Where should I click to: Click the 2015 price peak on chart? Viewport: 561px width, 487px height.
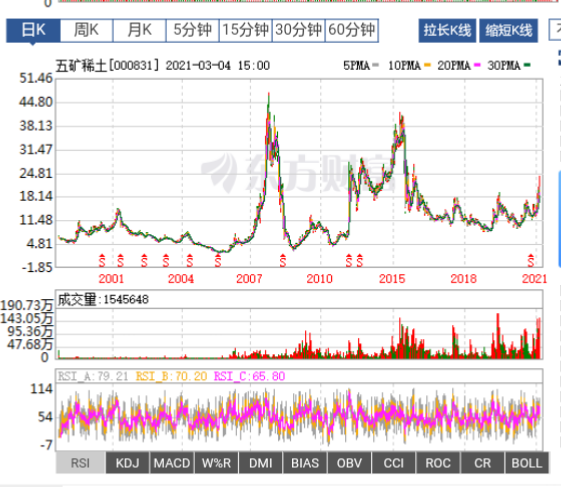click(x=401, y=114)
